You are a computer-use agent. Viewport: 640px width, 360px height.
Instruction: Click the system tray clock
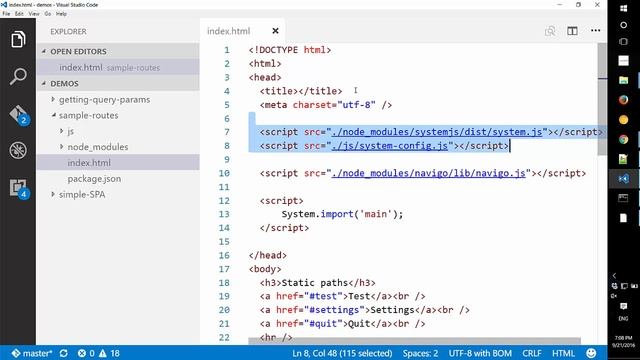(x=623, y=342)
